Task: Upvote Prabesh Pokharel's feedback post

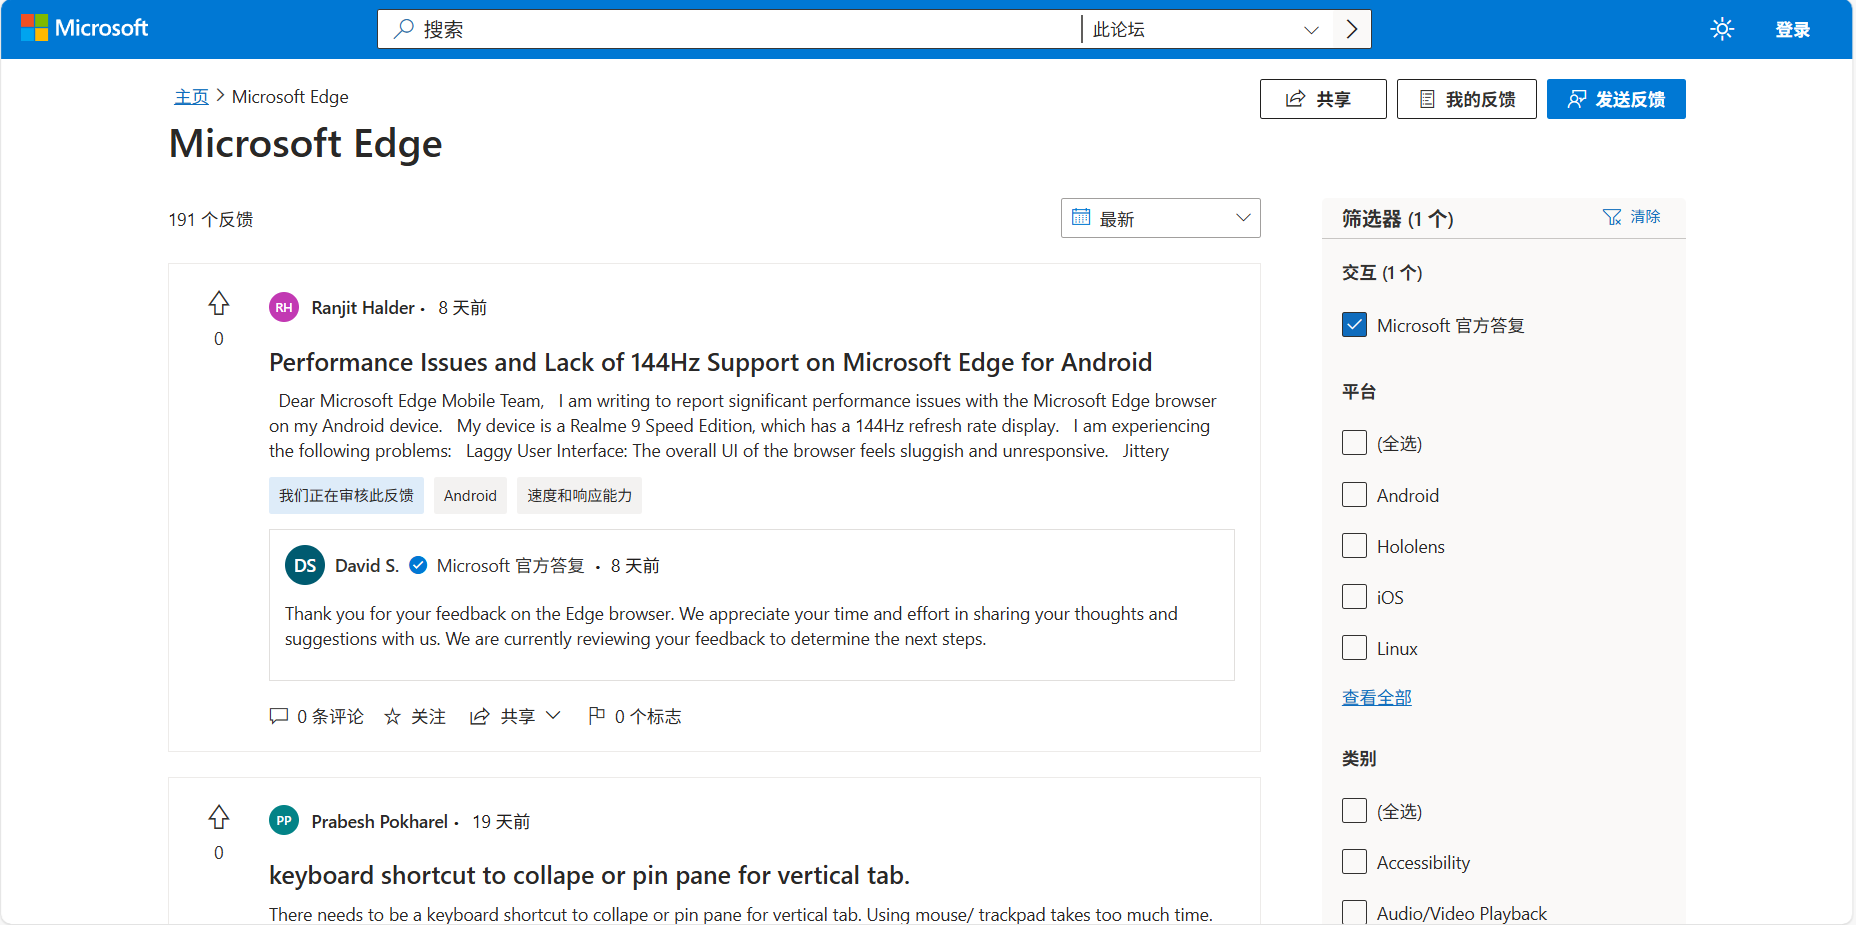Action: 219,817
